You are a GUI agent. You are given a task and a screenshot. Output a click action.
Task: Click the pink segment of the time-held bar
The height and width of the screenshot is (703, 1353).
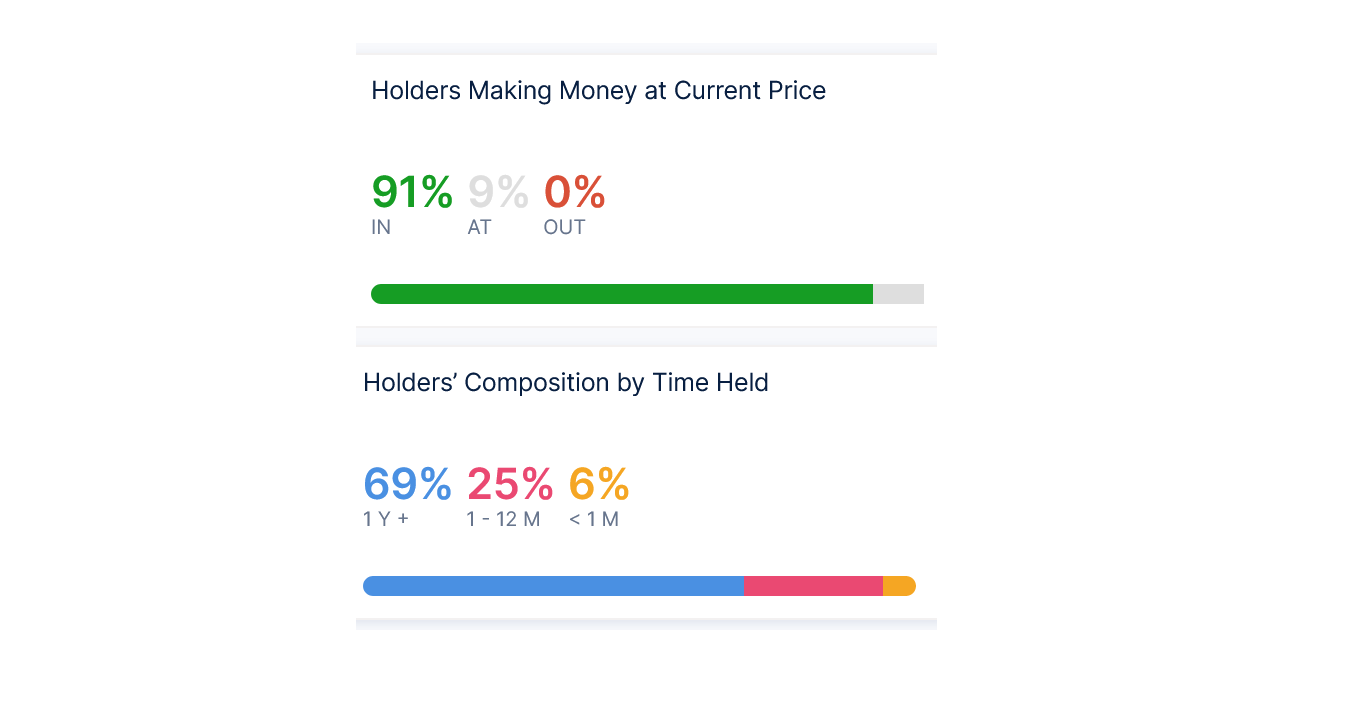[x=813, y=586]
